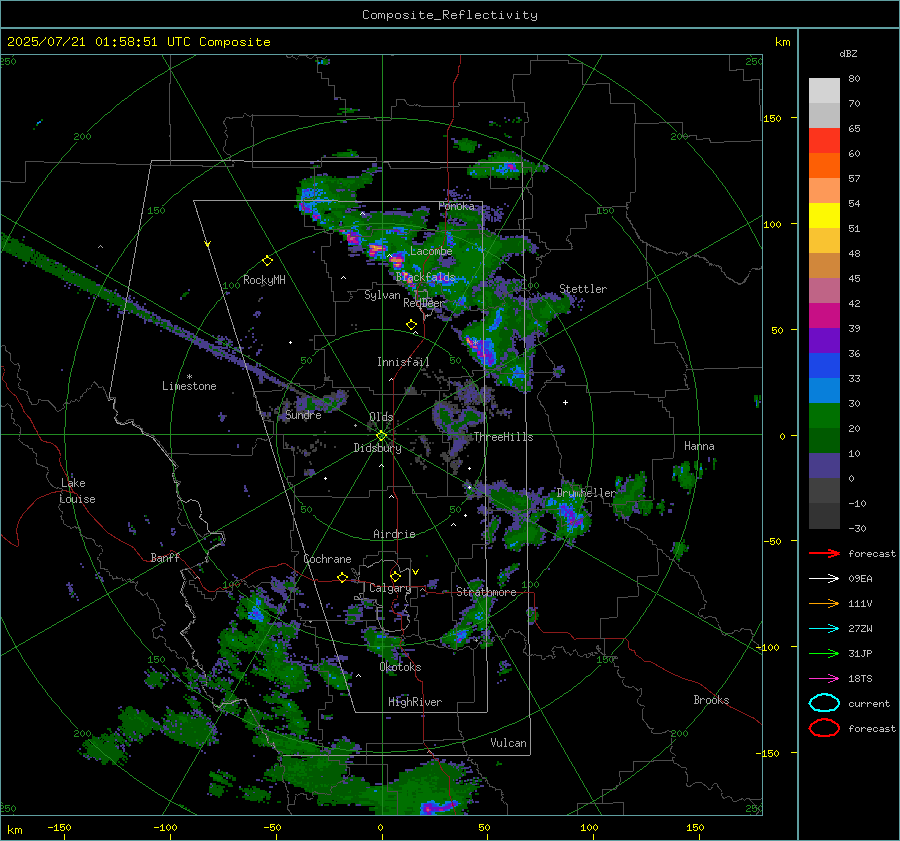This screenshot has height=841, width=900.
Task: Select the 80 dBZ light gray swatch
Action: point(824,91)
